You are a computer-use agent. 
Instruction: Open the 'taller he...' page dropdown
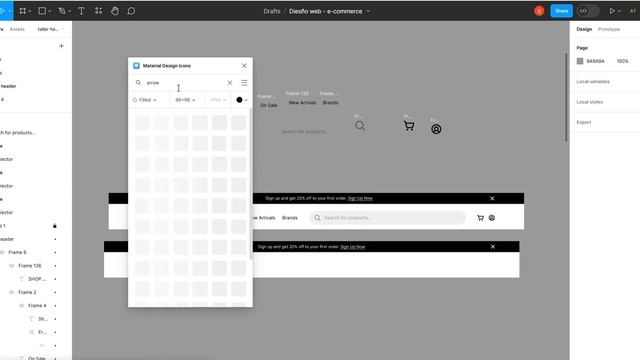point(51,29)
